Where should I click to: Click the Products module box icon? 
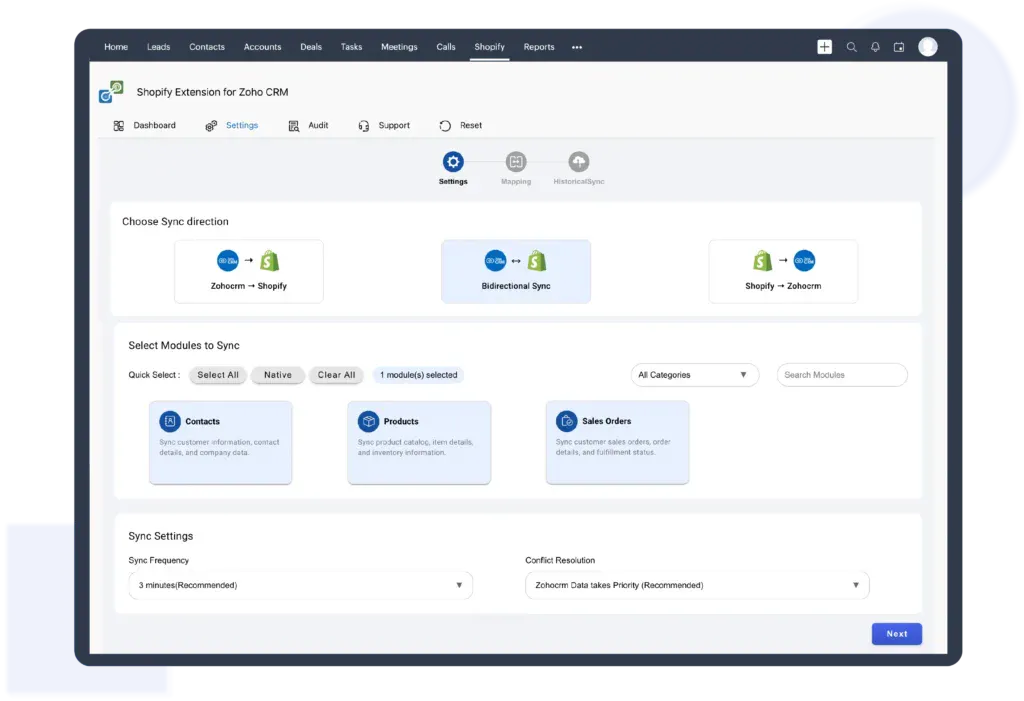pos(368,421)
